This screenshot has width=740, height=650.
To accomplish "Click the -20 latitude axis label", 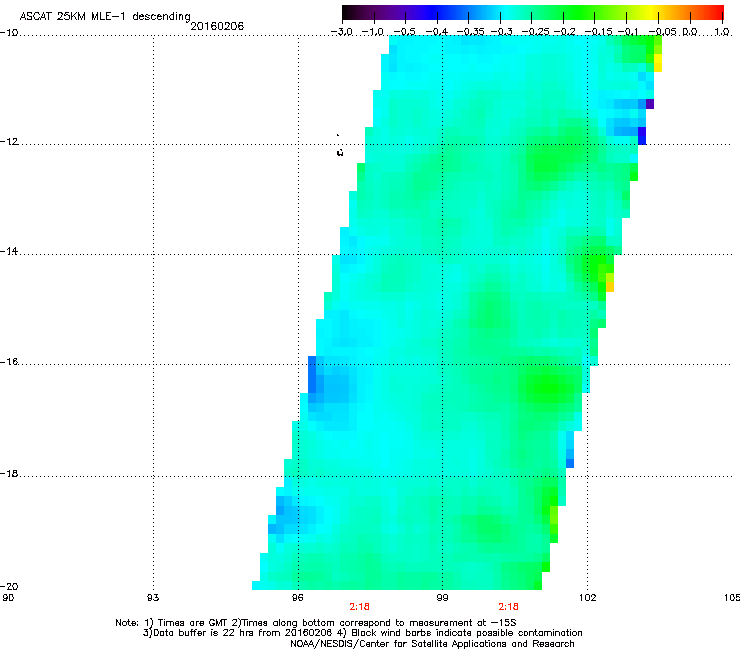I will 9,586.
